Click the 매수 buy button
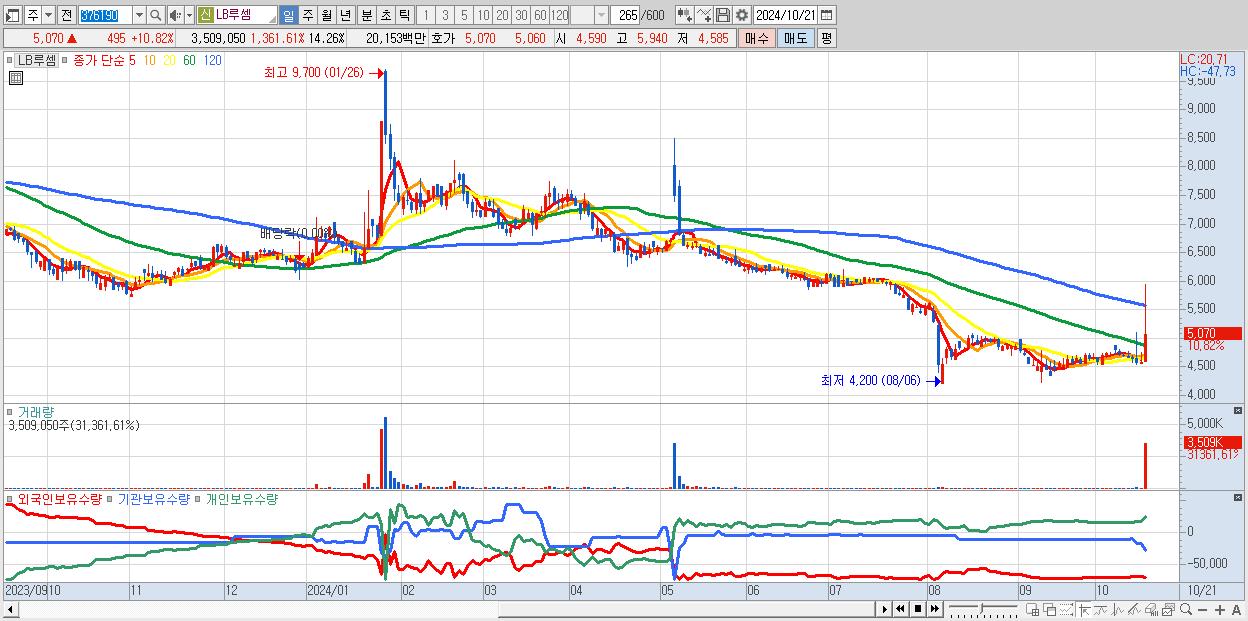The width and height of the screenshot is (1248, 621). [756, 38]
